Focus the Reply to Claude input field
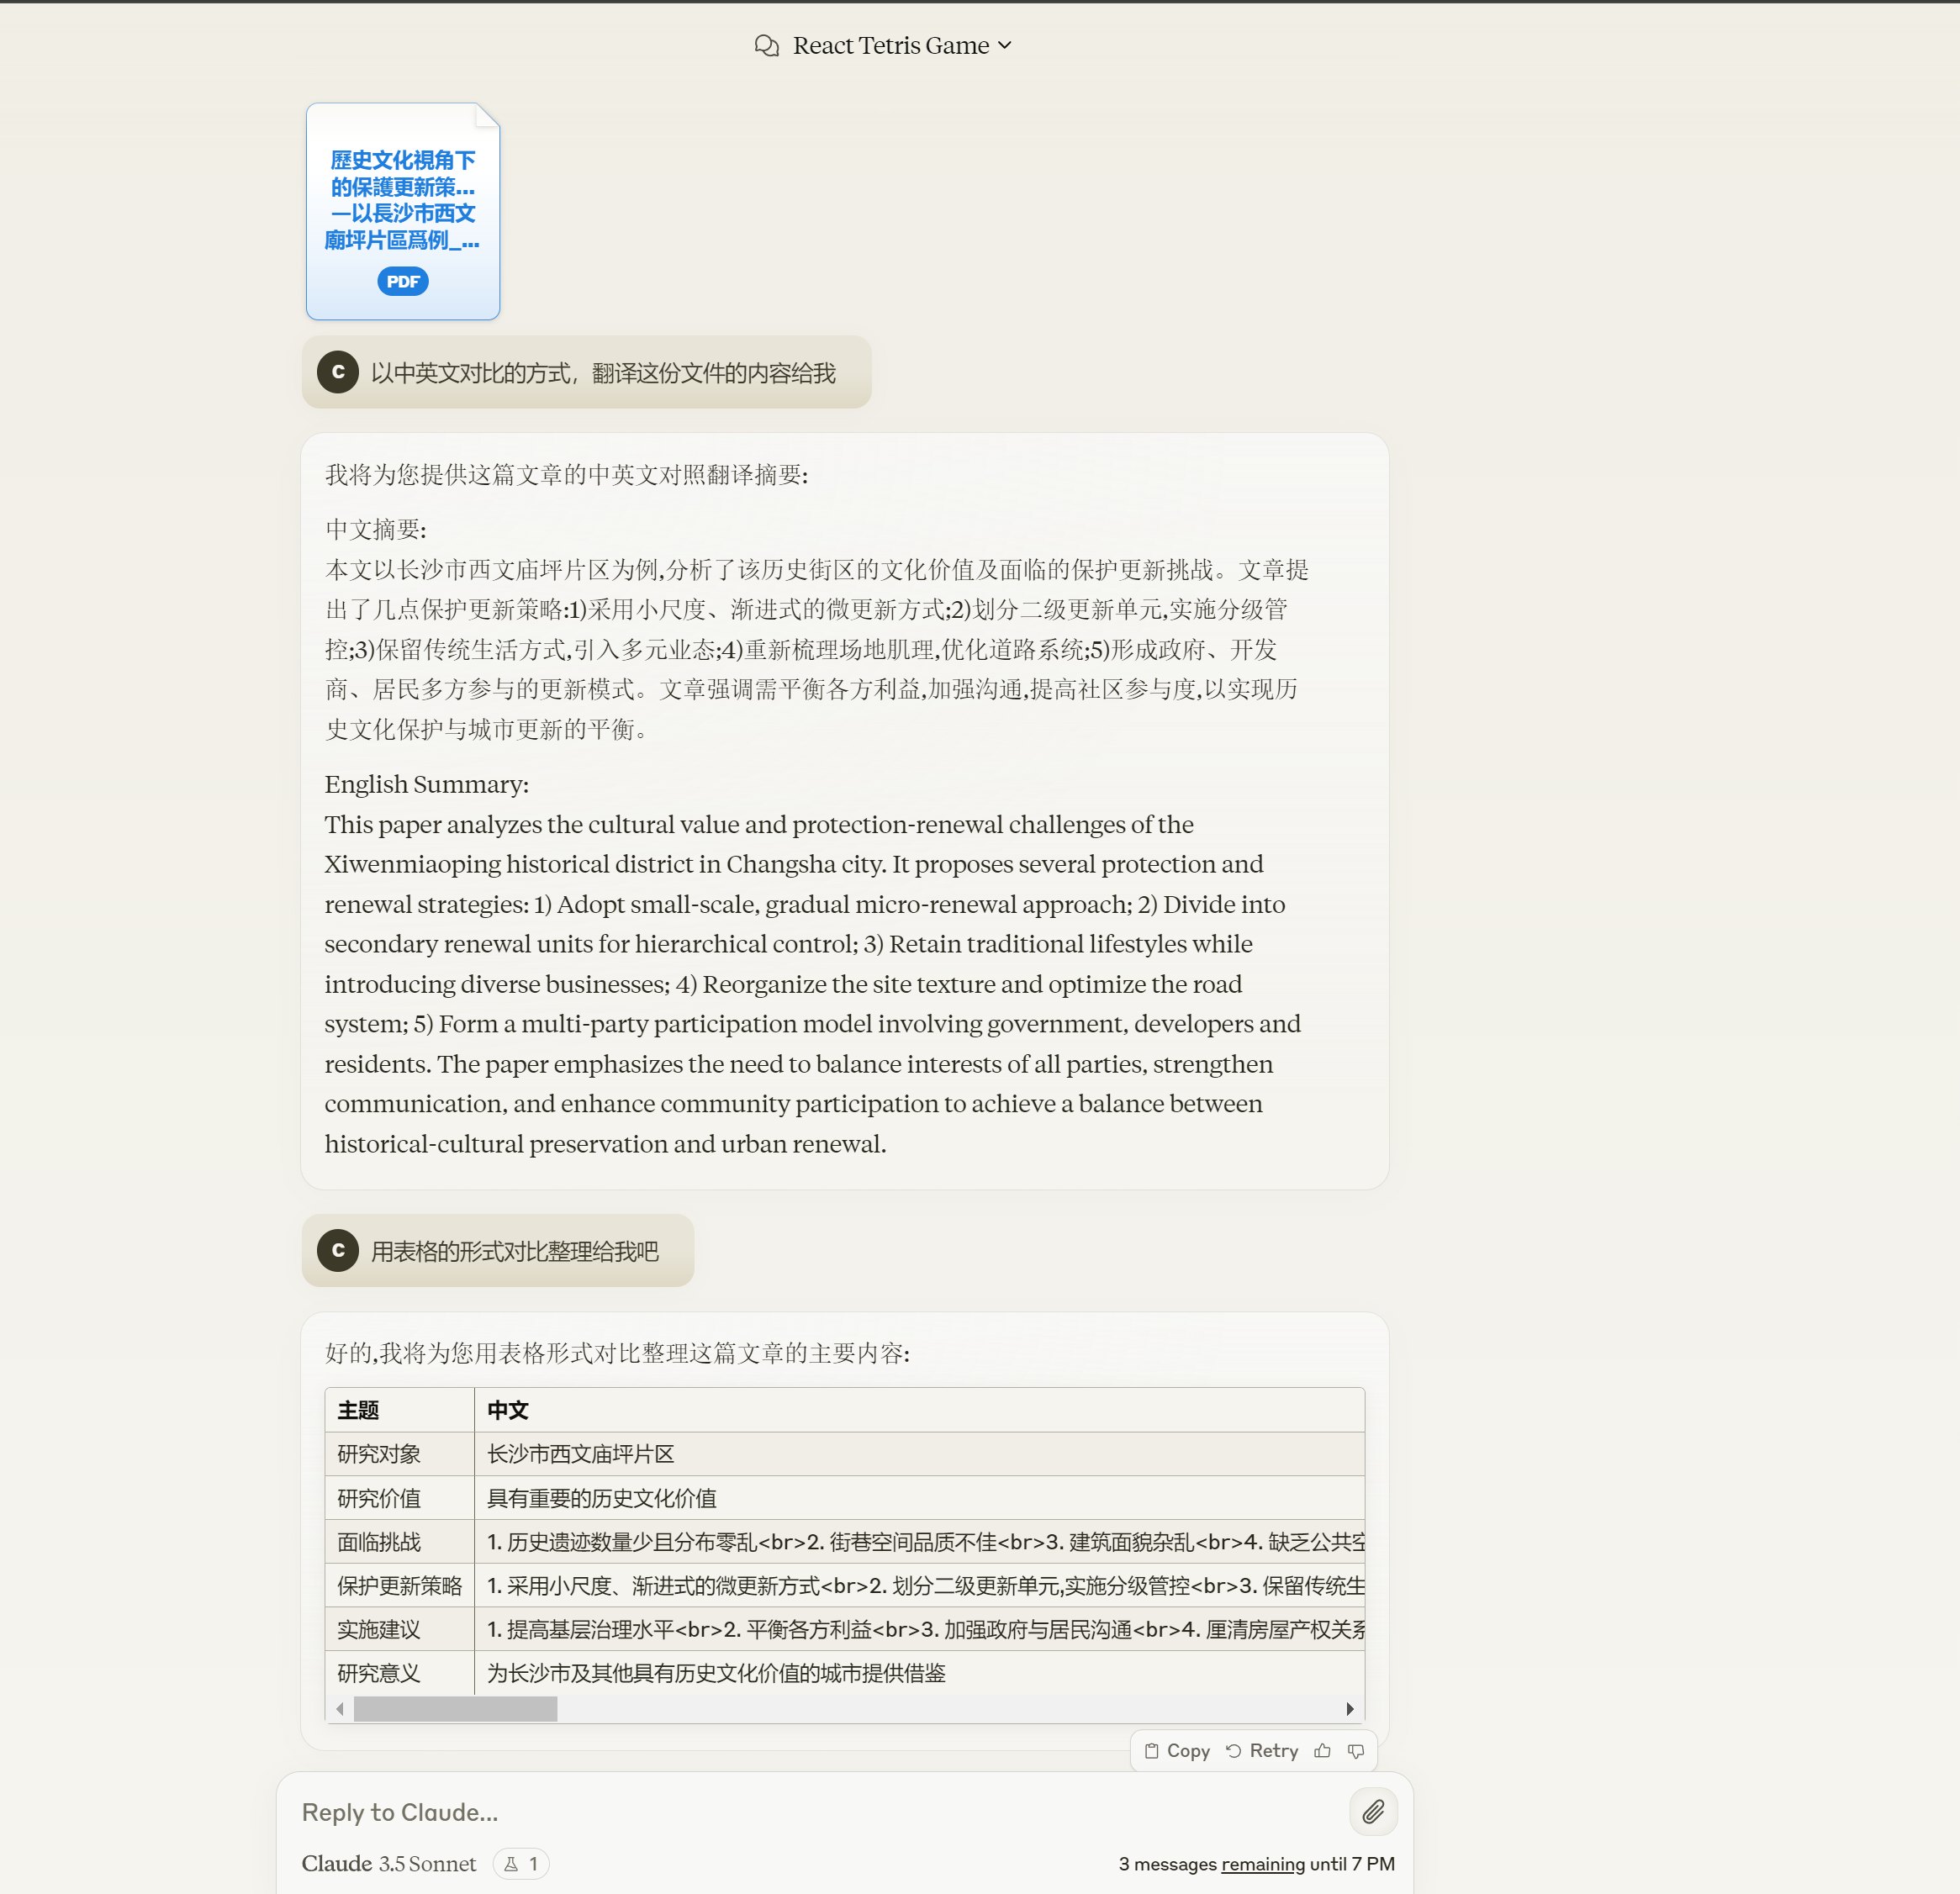The width and height of the screenshot is (1960, 1894). (x=800, y=1812)
